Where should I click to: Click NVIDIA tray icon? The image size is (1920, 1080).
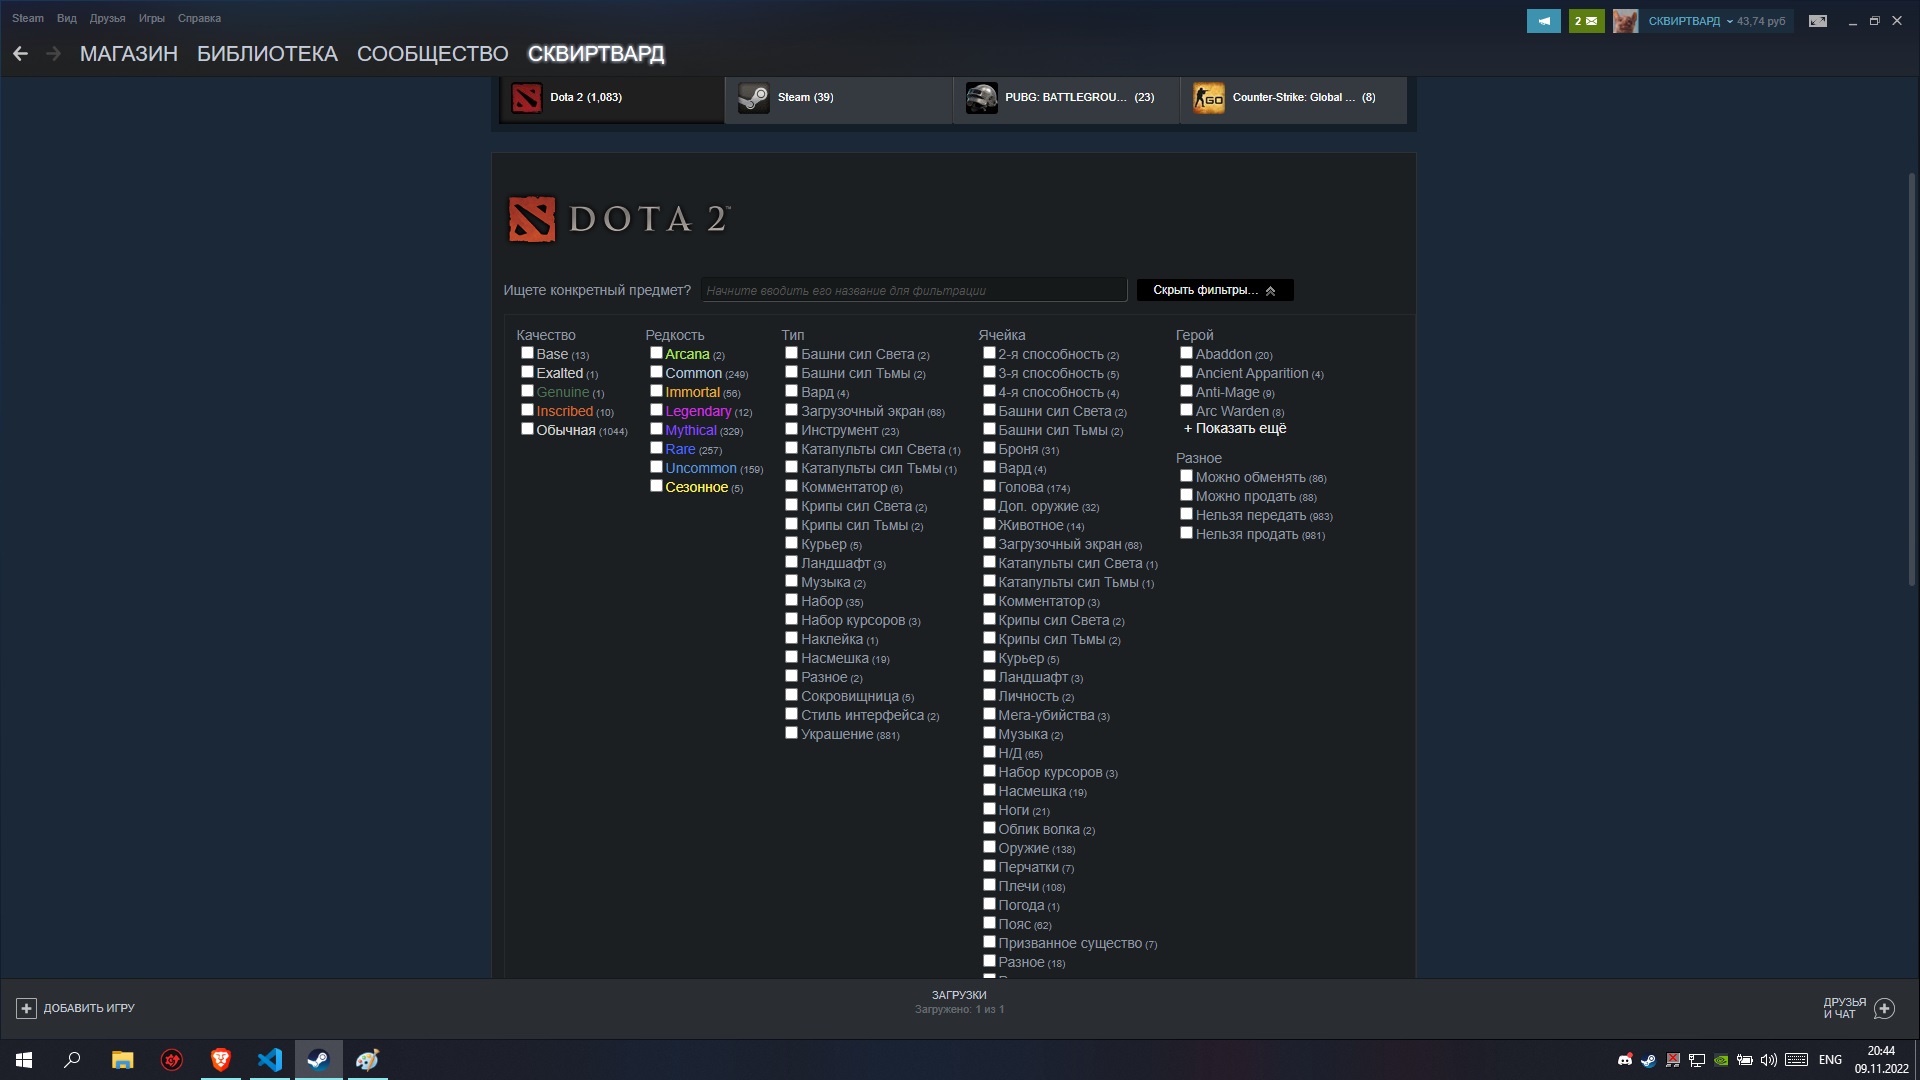pyautogui.click(x=1721, y=1060)
